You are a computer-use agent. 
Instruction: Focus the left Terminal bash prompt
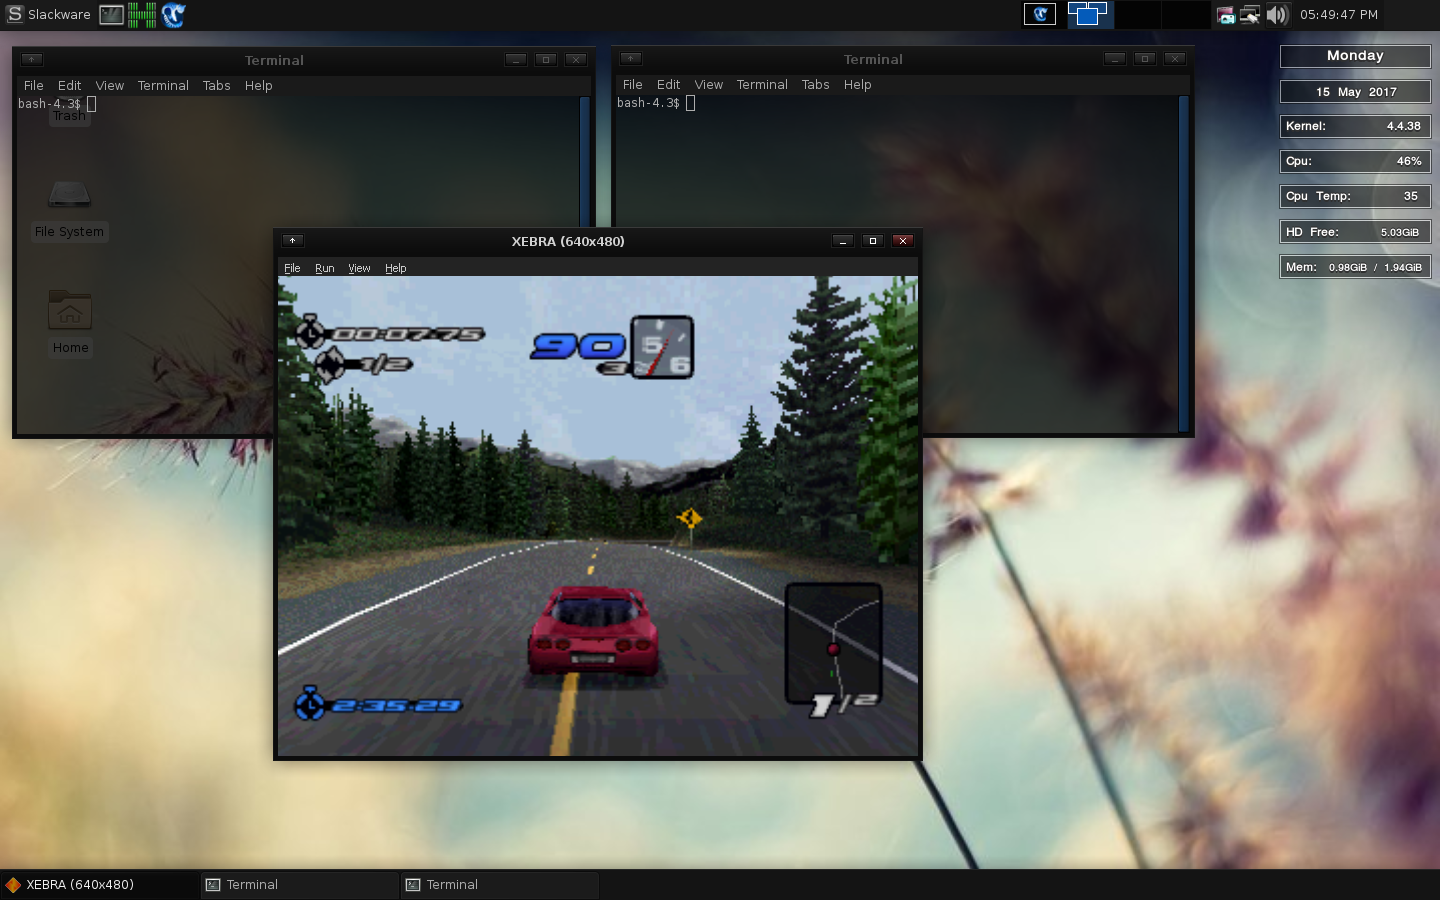coord(57,104)
